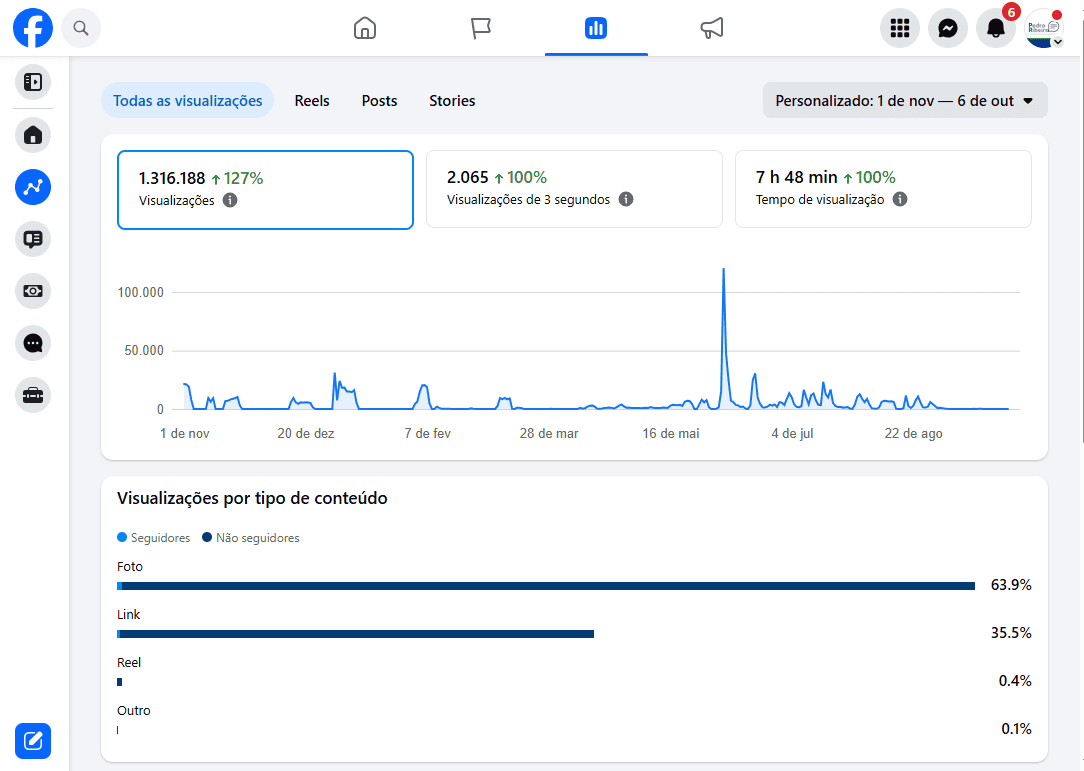Click the 100.000 y-axis label
Viewport: 1084px width, 771px height.
(140, 292)
